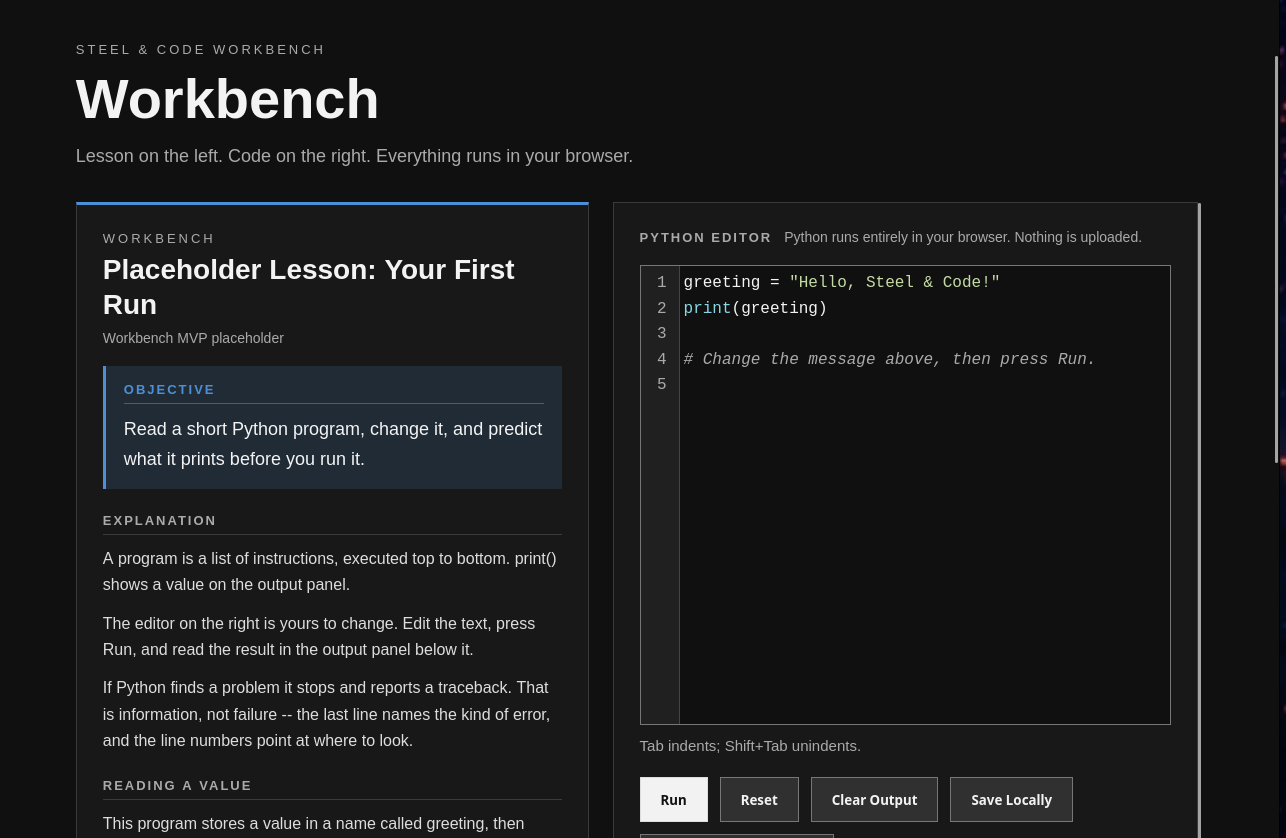
Task: Click 'Python runs entirely in your browser' note
Action: point(963,238)
